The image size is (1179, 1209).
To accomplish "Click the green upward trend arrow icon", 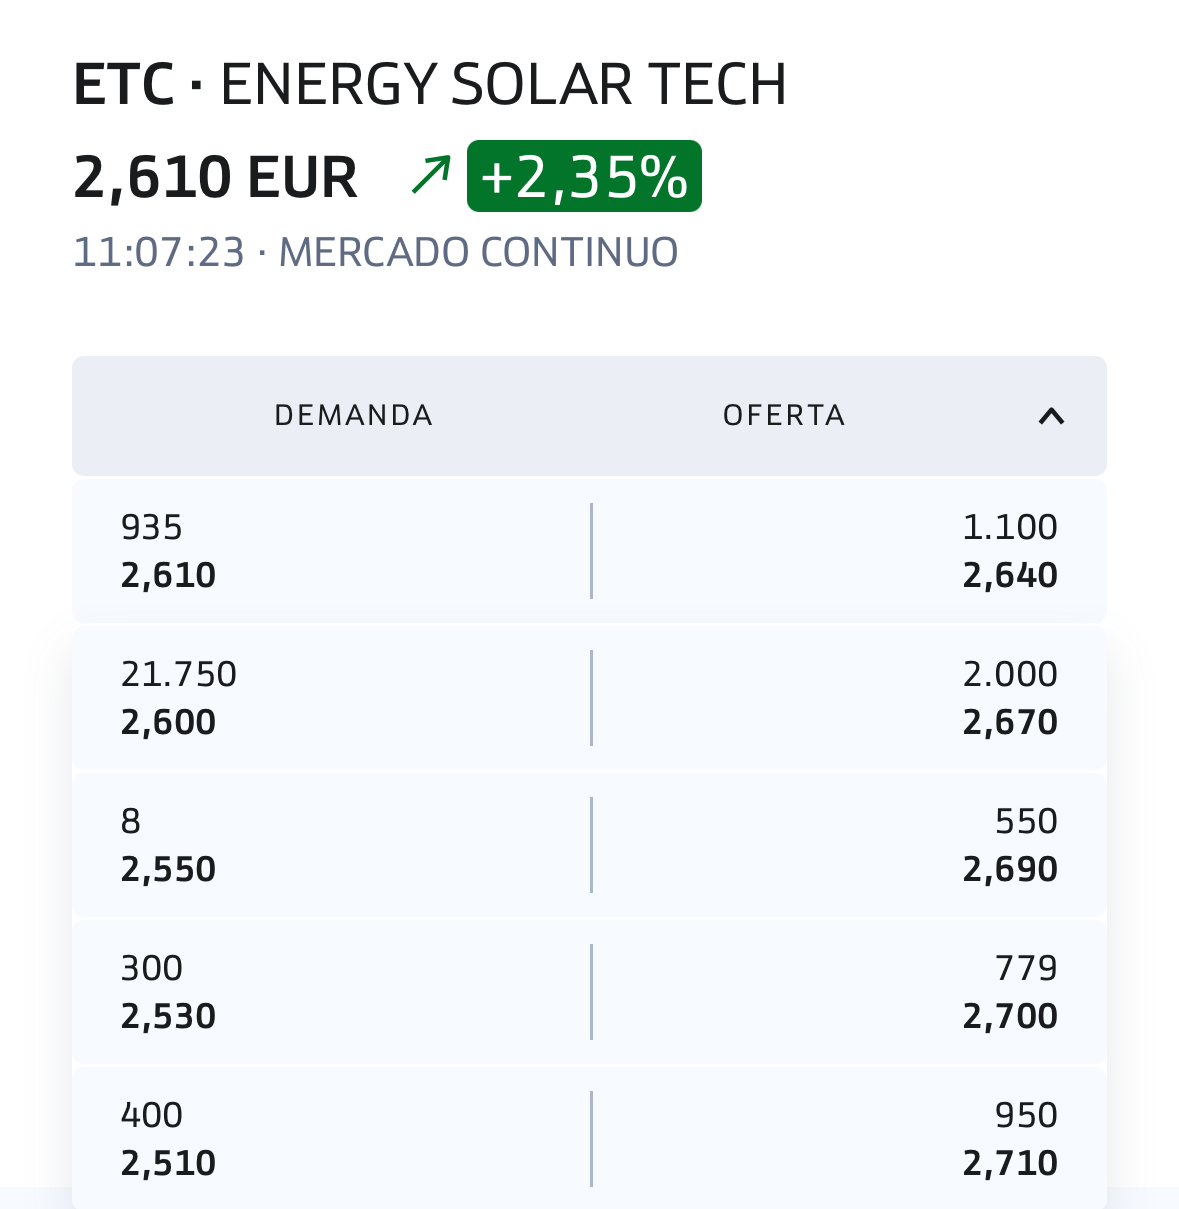I will pos(431,176).
